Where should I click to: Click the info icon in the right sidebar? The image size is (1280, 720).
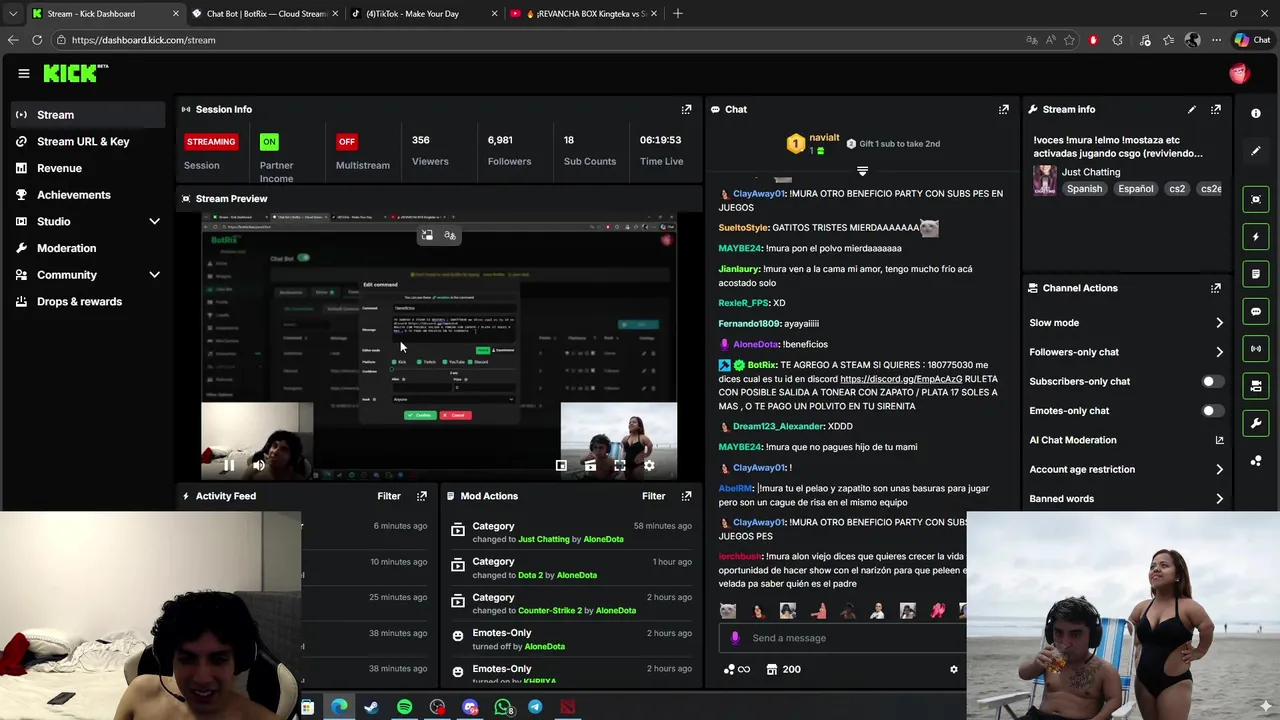[1256, 113]
